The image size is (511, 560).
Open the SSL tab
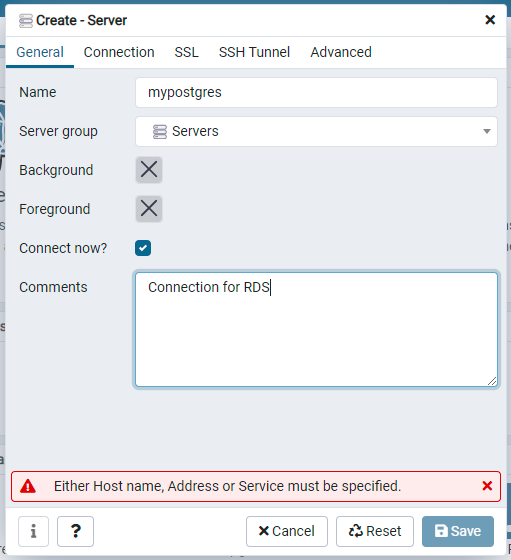(186, 52)
